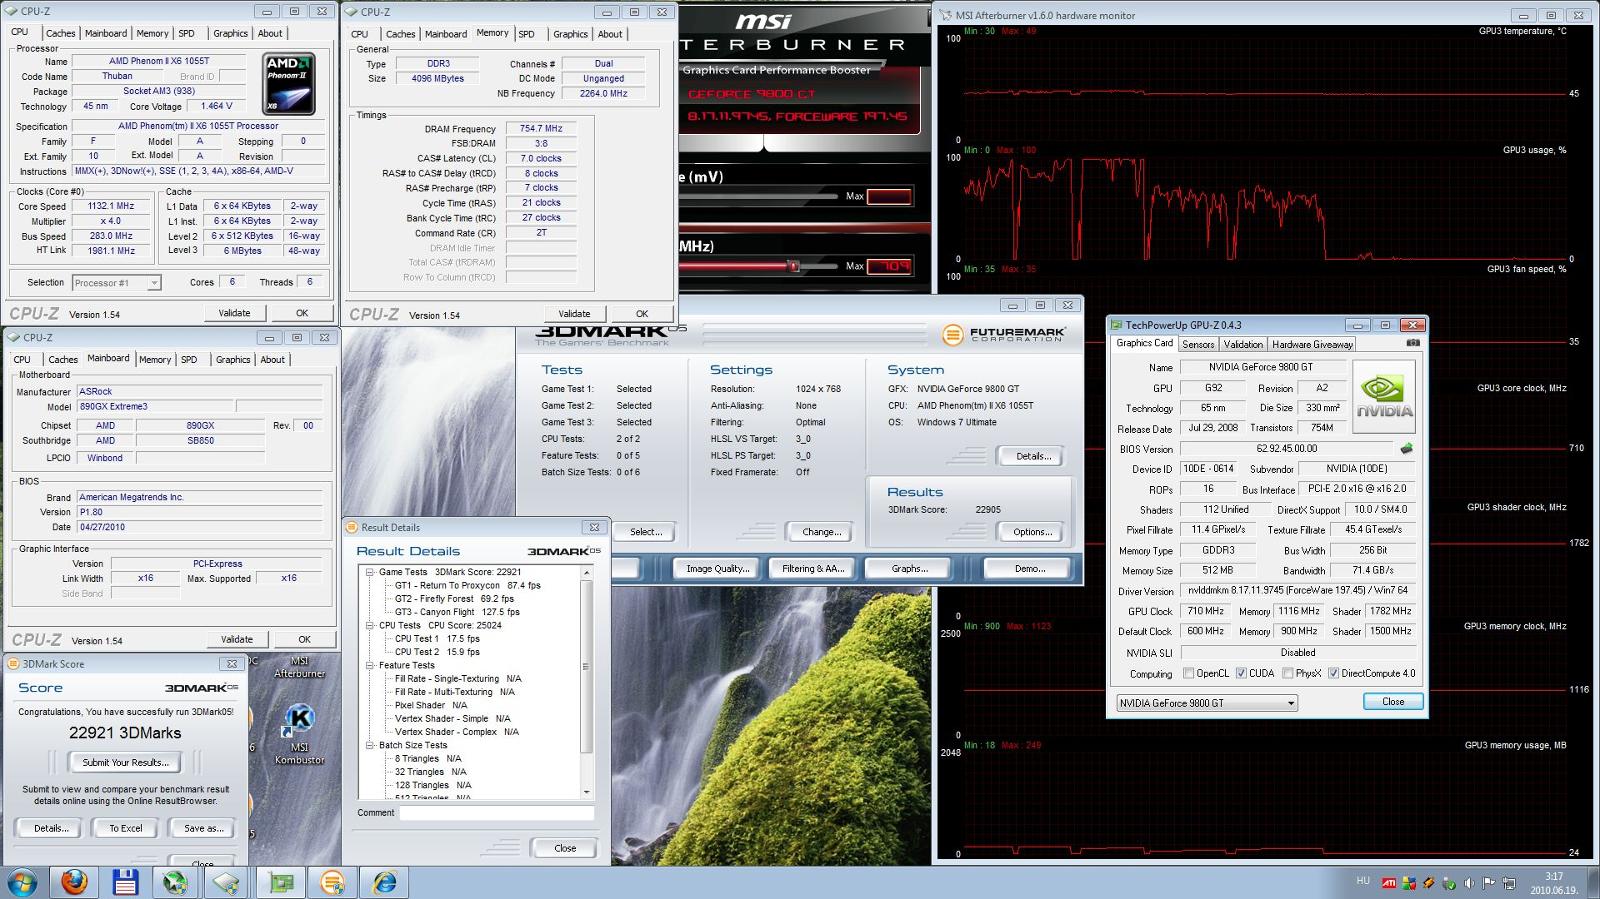Click the To Excel button
The width and height of the screenshot is (1600, 899).
click(x=126, y=828)
